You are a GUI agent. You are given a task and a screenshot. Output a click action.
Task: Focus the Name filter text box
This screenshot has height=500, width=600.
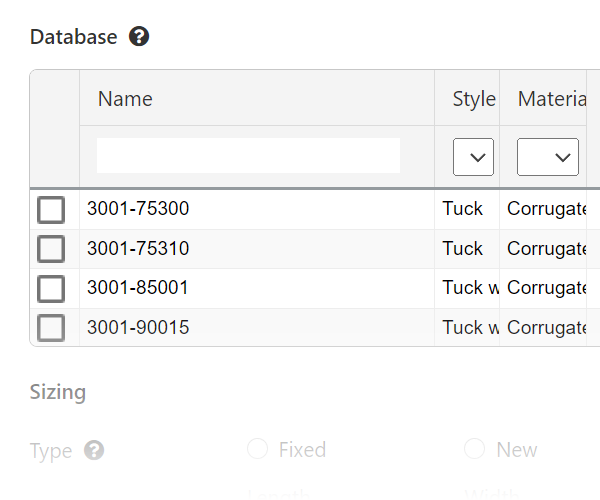(248, 156)
